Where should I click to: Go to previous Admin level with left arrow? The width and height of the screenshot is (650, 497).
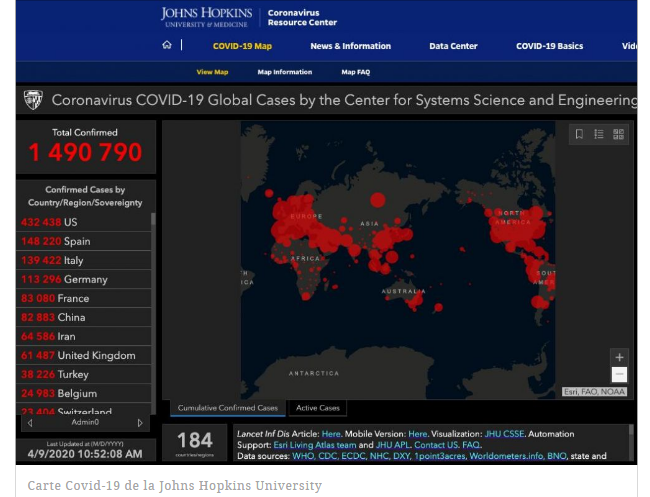coord(30,423)
